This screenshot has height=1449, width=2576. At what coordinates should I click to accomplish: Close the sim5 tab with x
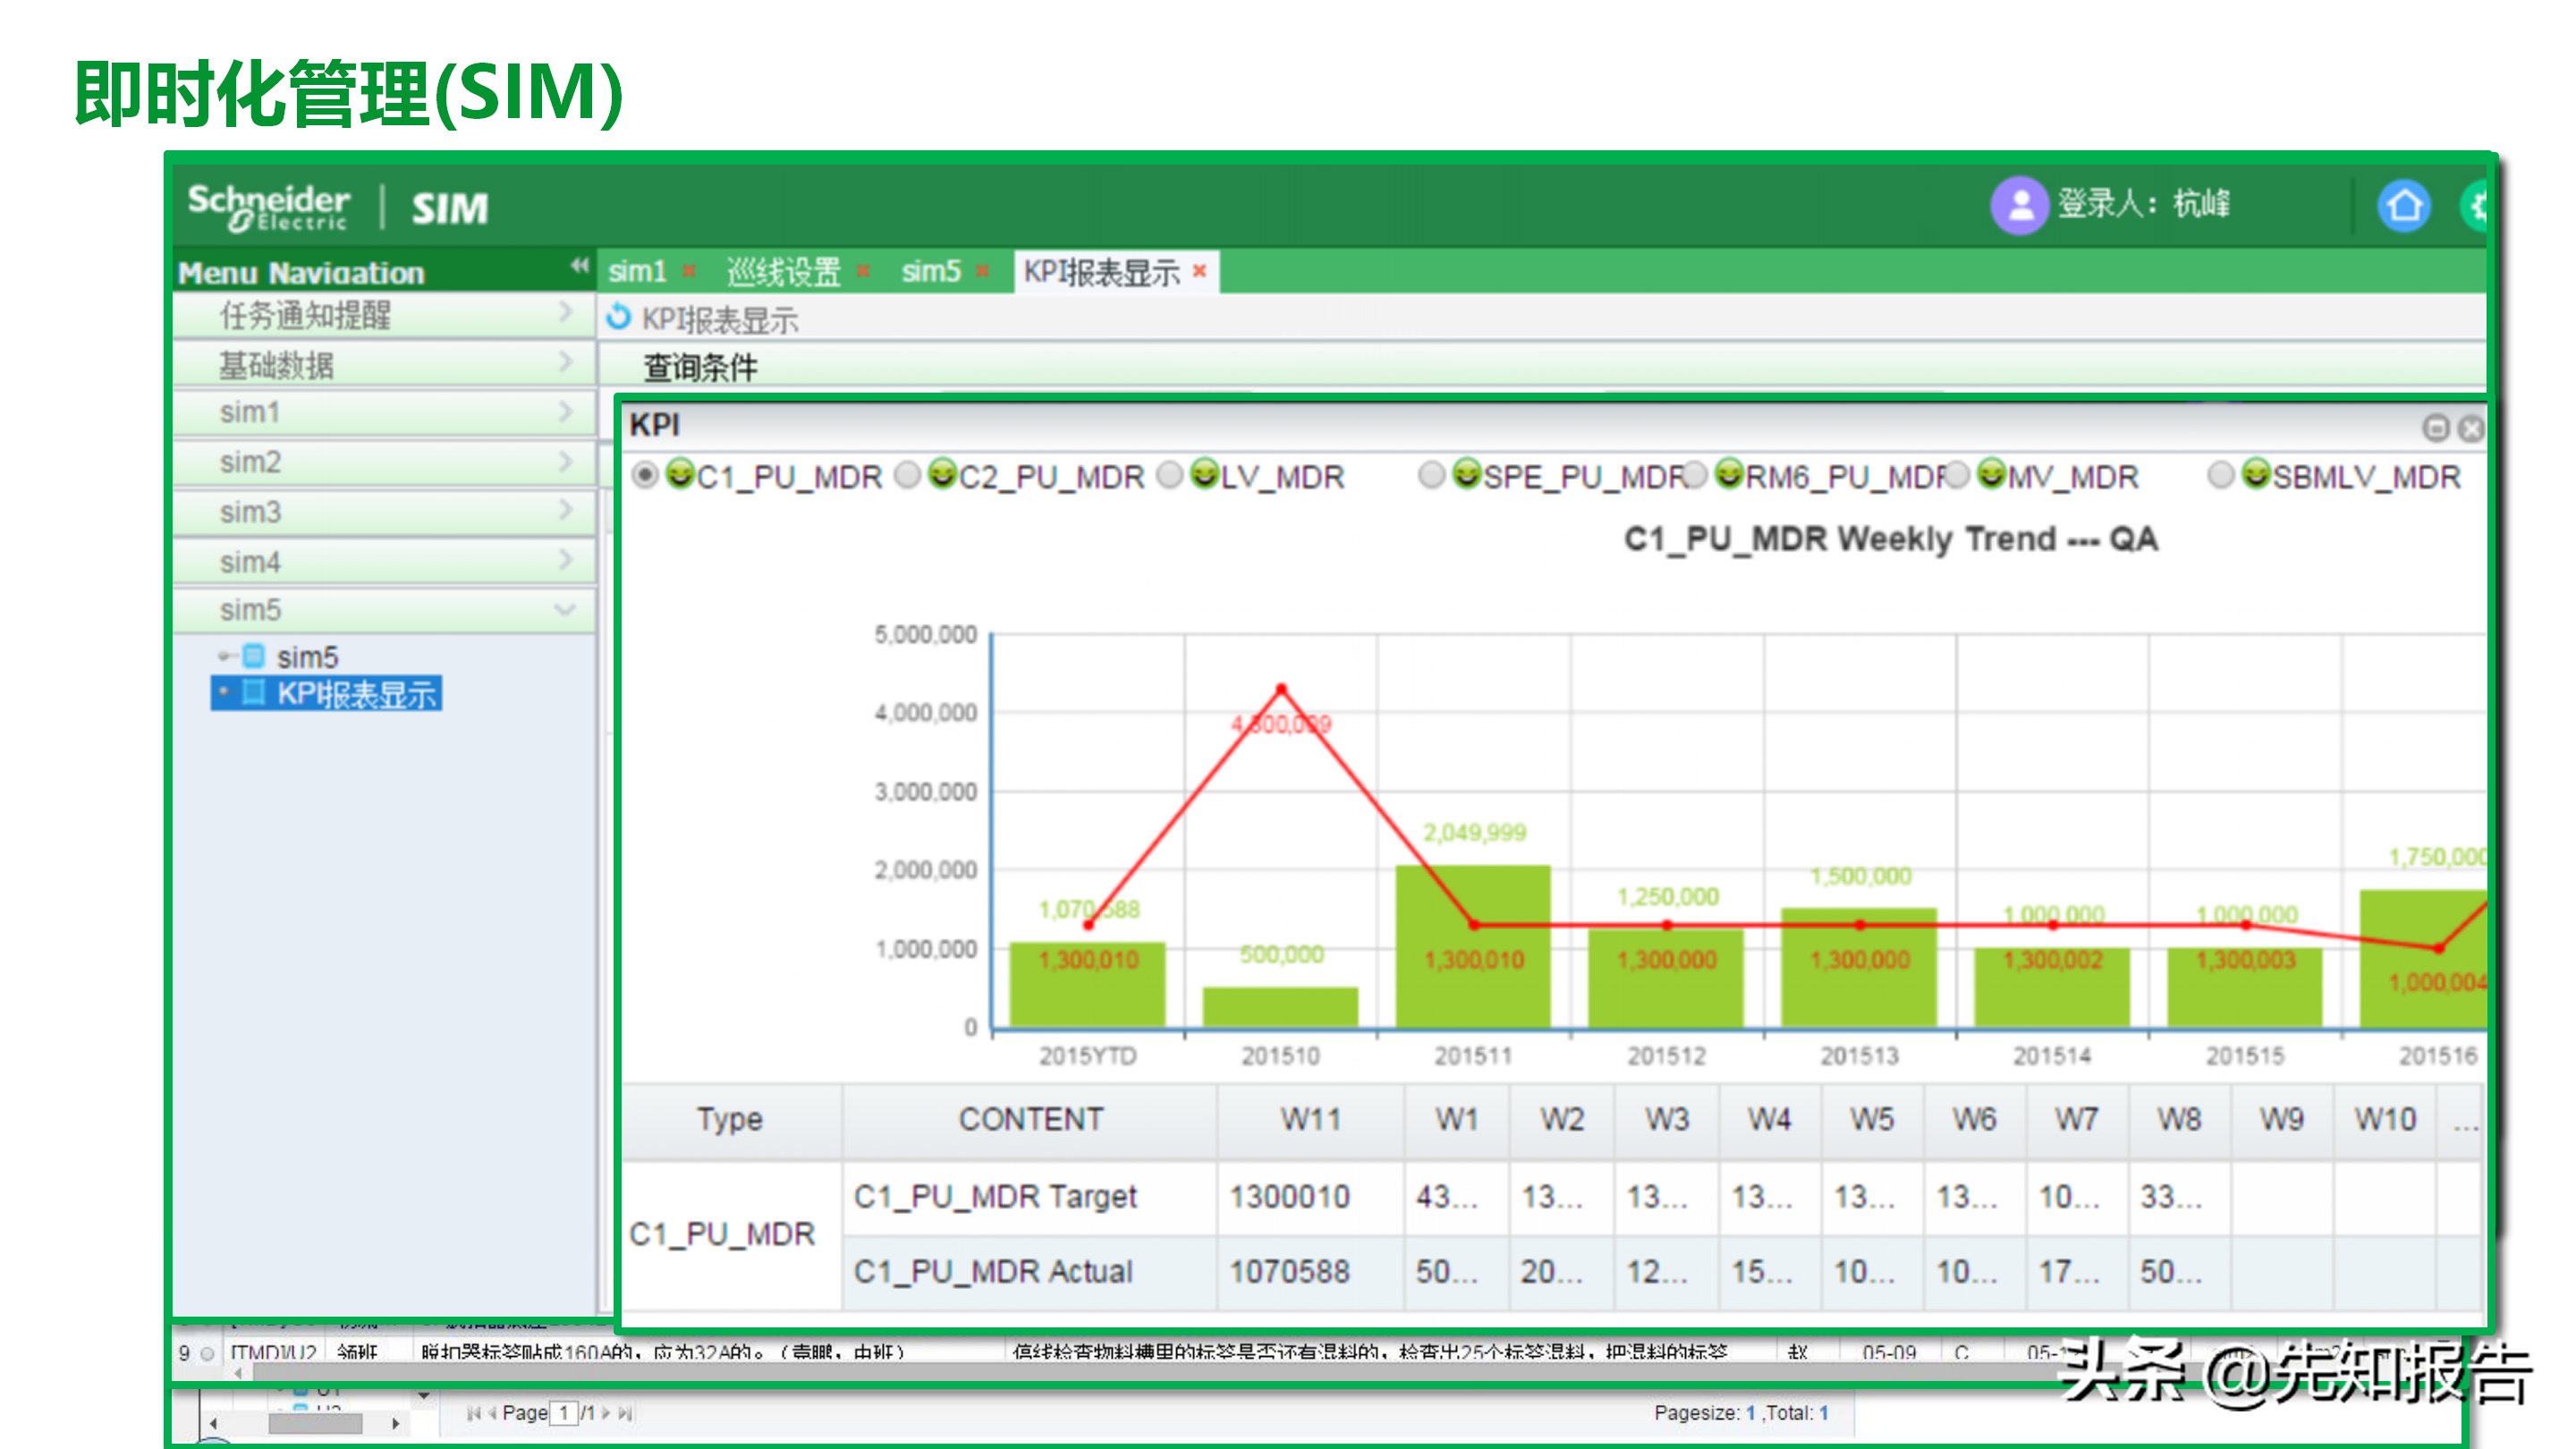click(982, 271)
